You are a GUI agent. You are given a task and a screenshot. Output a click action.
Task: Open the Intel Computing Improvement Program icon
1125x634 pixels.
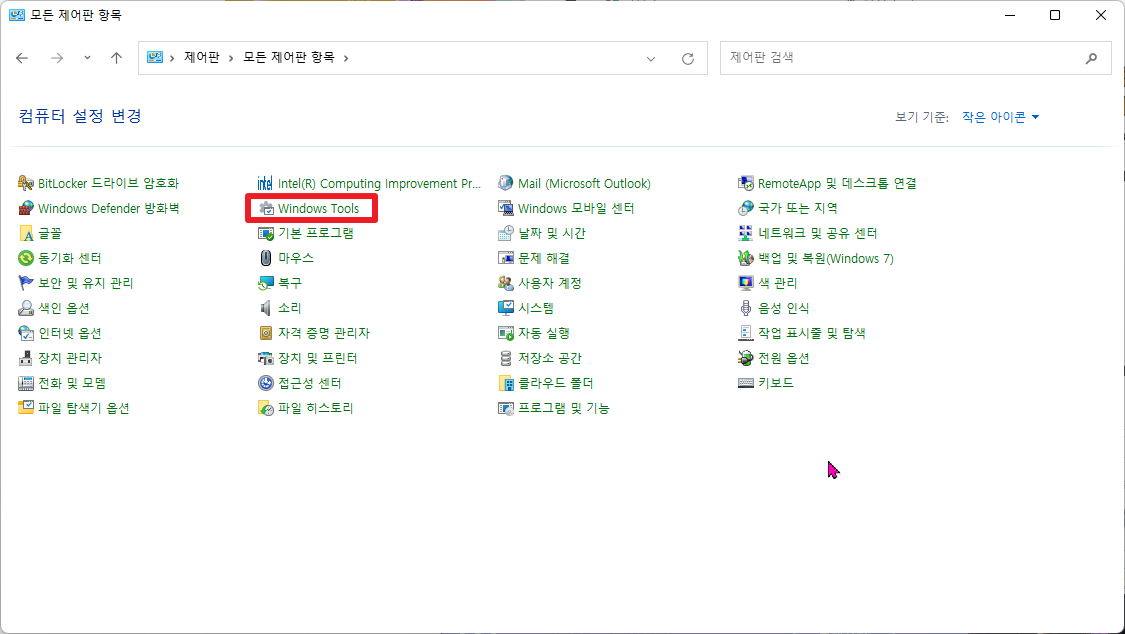265,184
